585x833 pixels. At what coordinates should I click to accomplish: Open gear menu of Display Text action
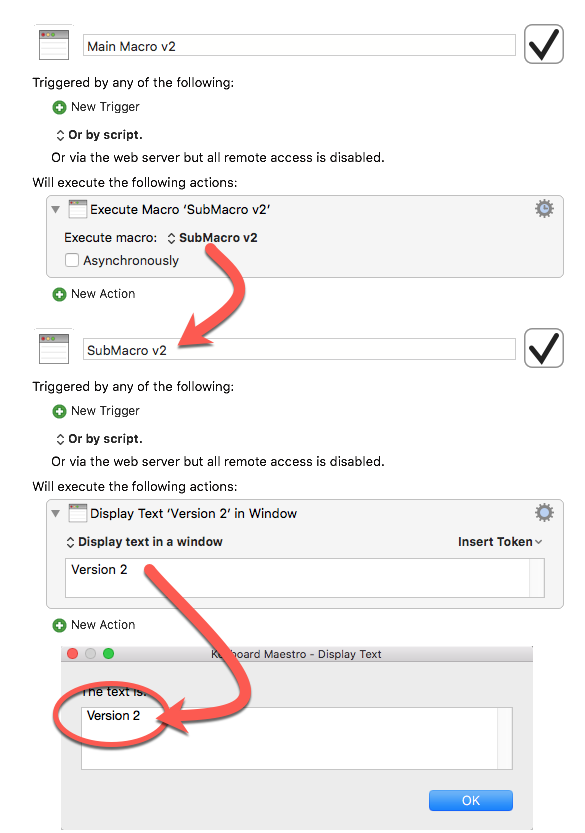pyautogui.click(x=544, y=513)
